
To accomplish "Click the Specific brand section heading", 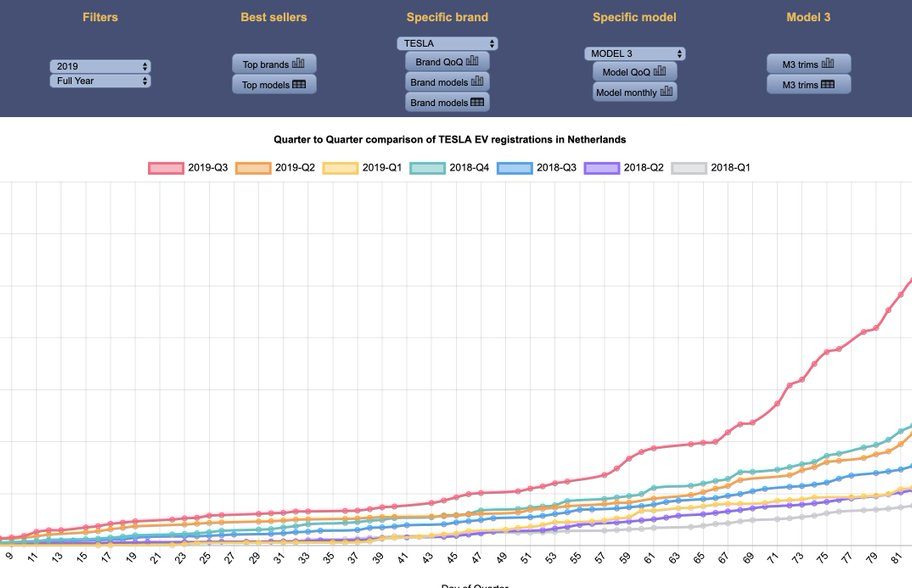I will tap(447, 17).
